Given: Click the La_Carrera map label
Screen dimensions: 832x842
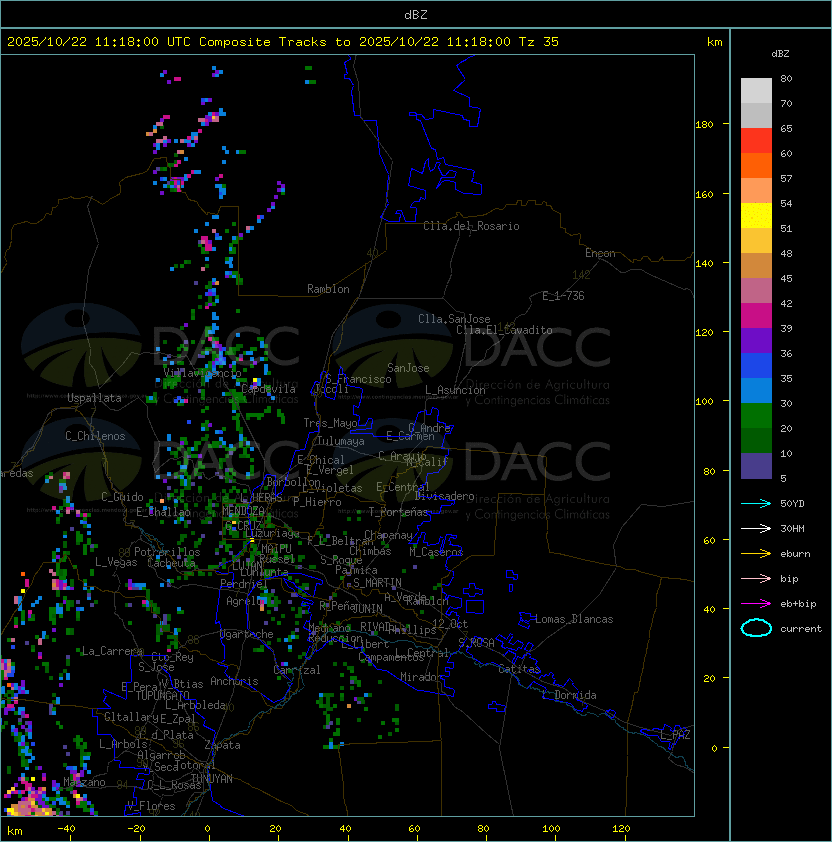Looking at the screenshot, I should pyautogui.click(x=112, y=651).
